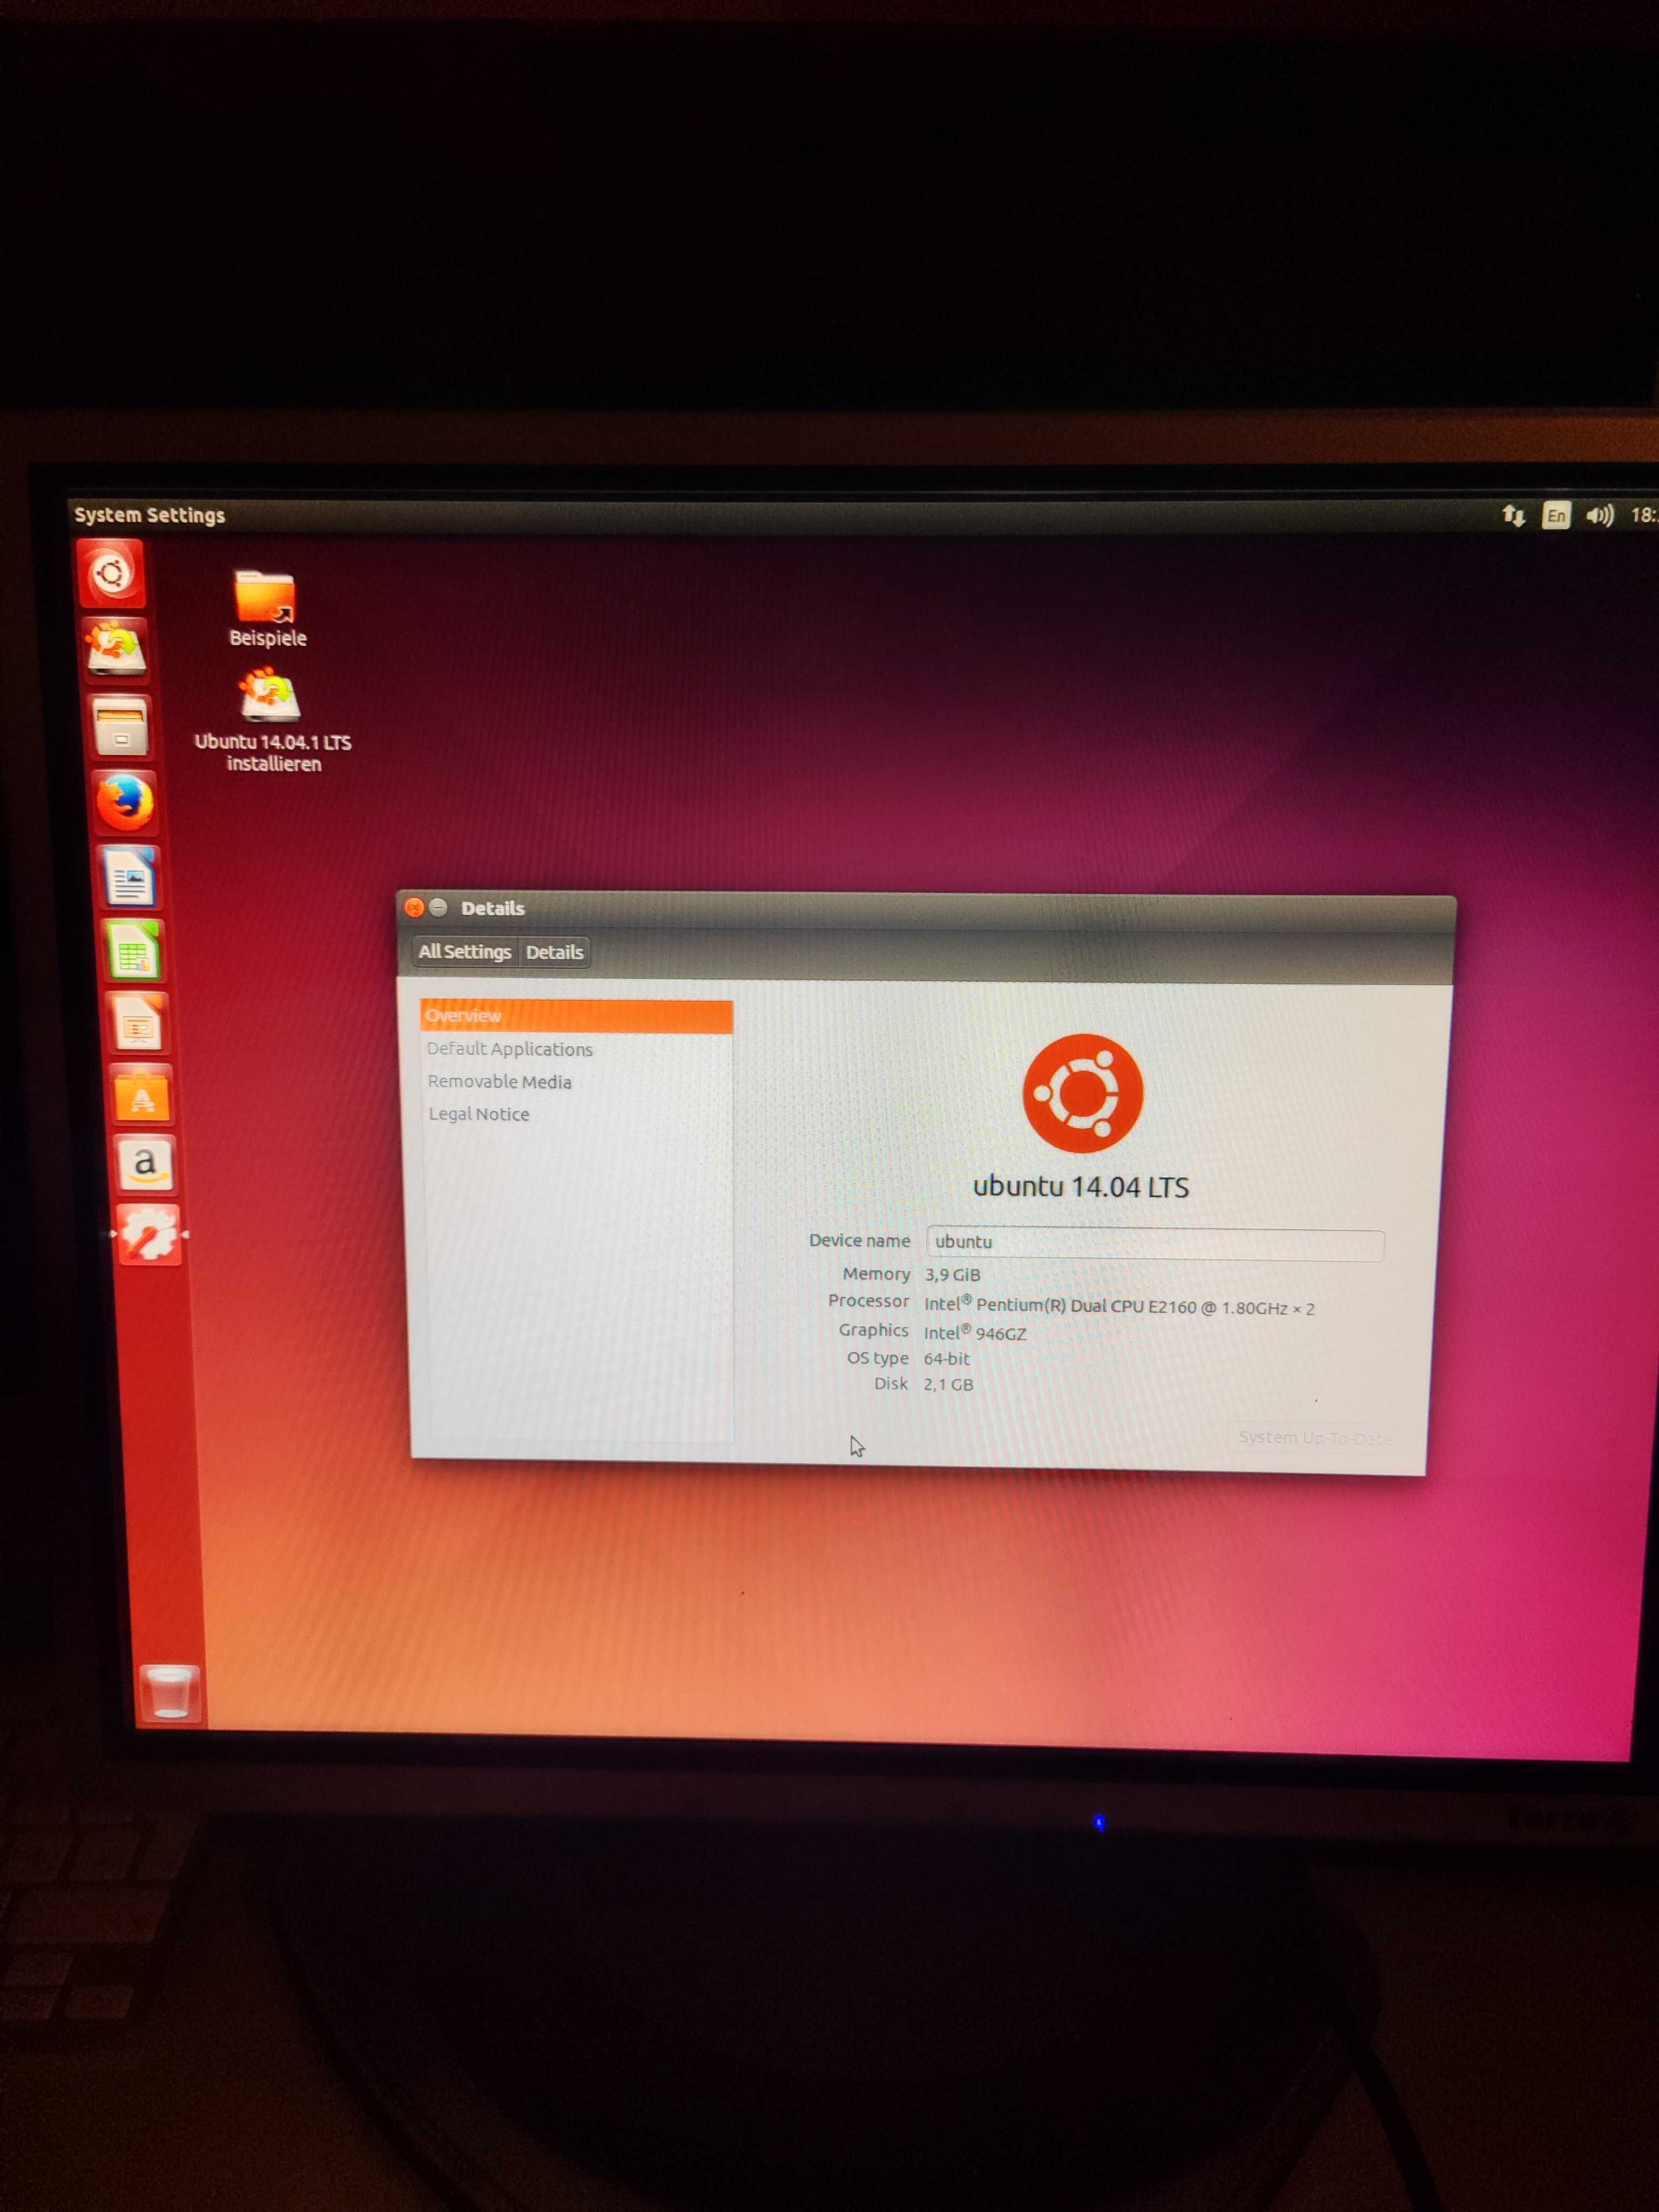Open the Amazon launcher icon
Image resolution: width=1659 pixels, height=2212 pixels.
click(x=146, y=1165)
